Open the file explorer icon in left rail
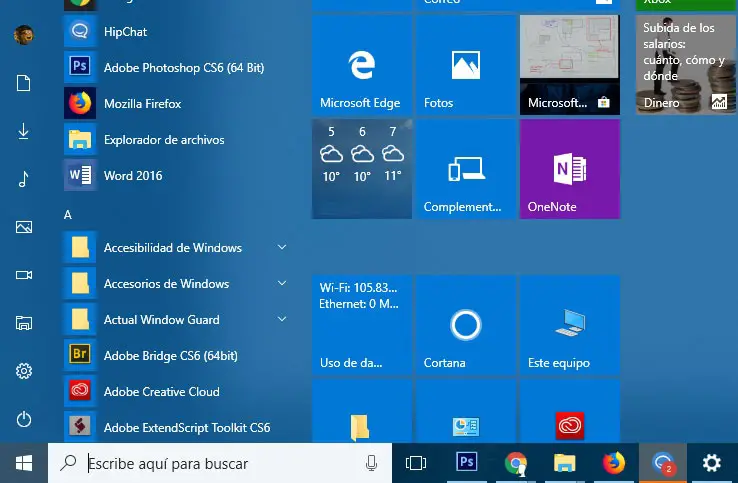 [24, 323]
